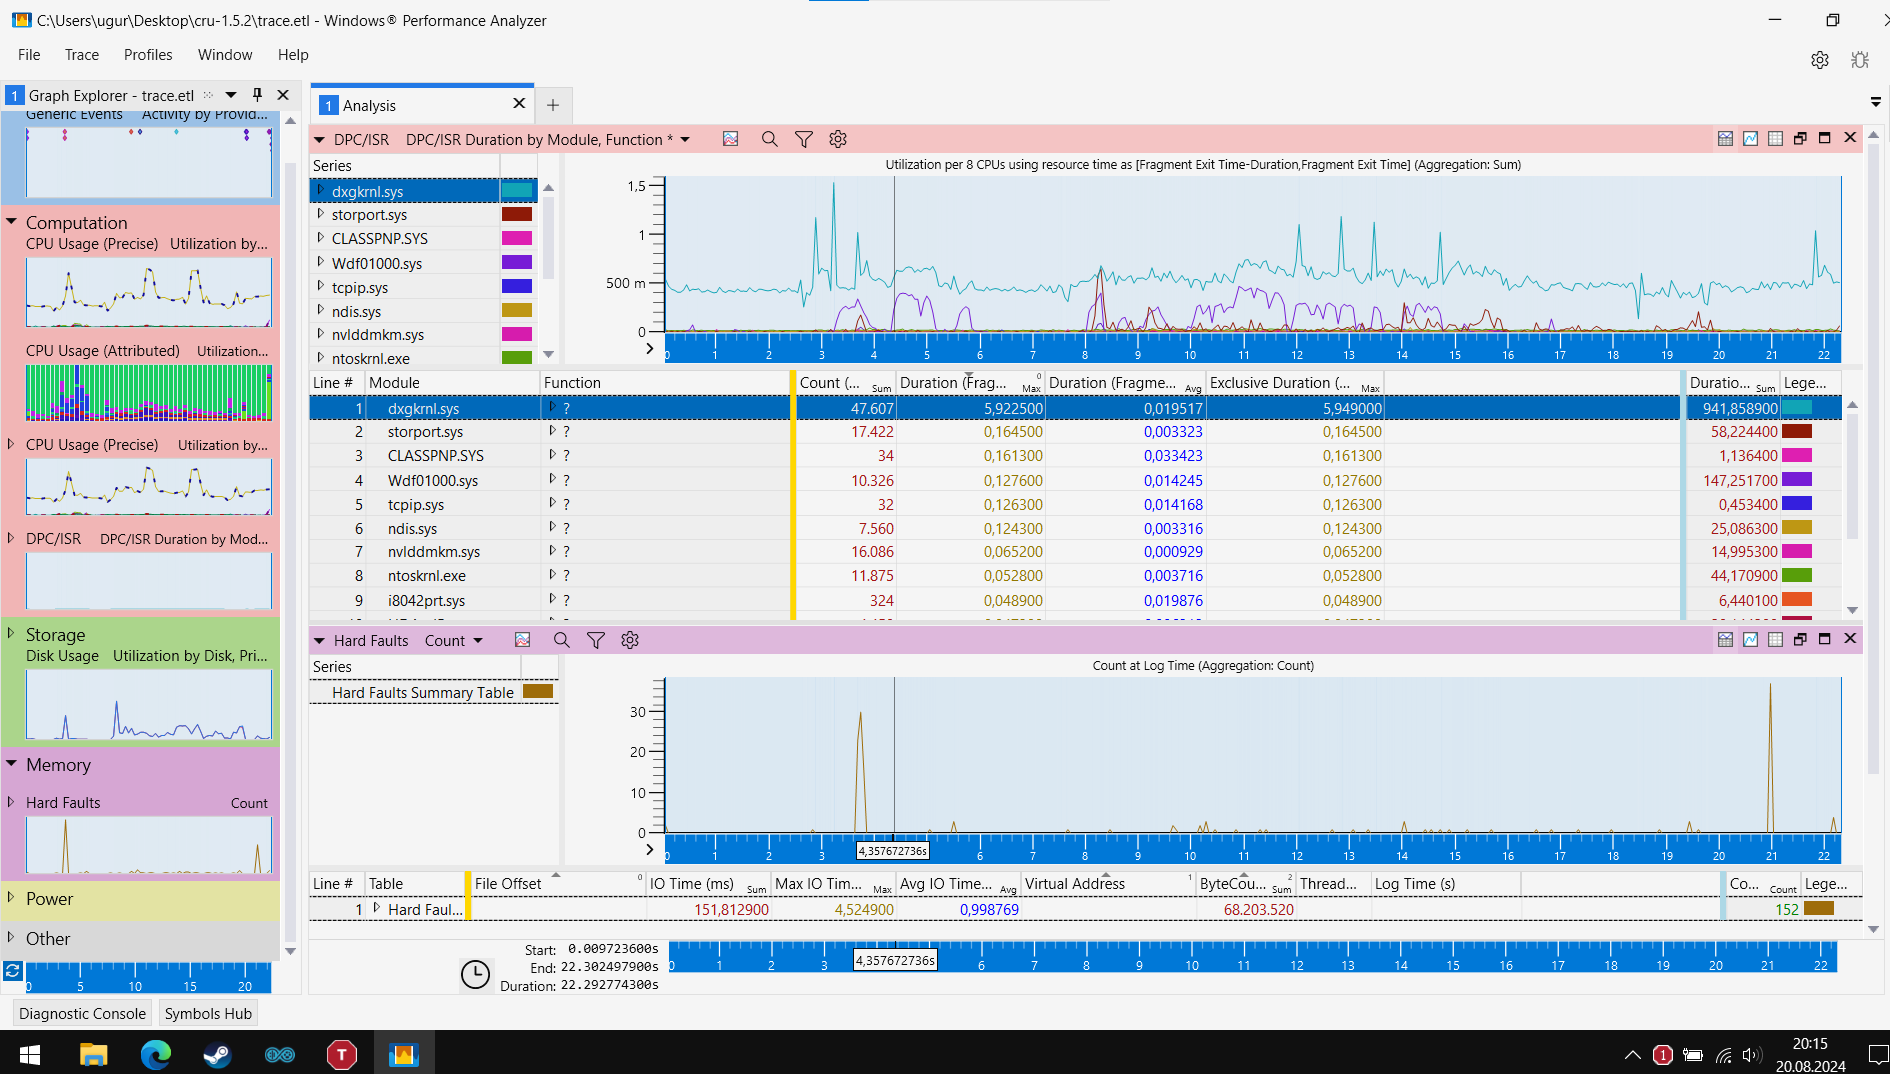Image resolution: width=1890 pixels, height=1074 pixels.
Task: Show graph only view for DPC/ISR
Action: pyautogui.click(x=1750, y=138)
